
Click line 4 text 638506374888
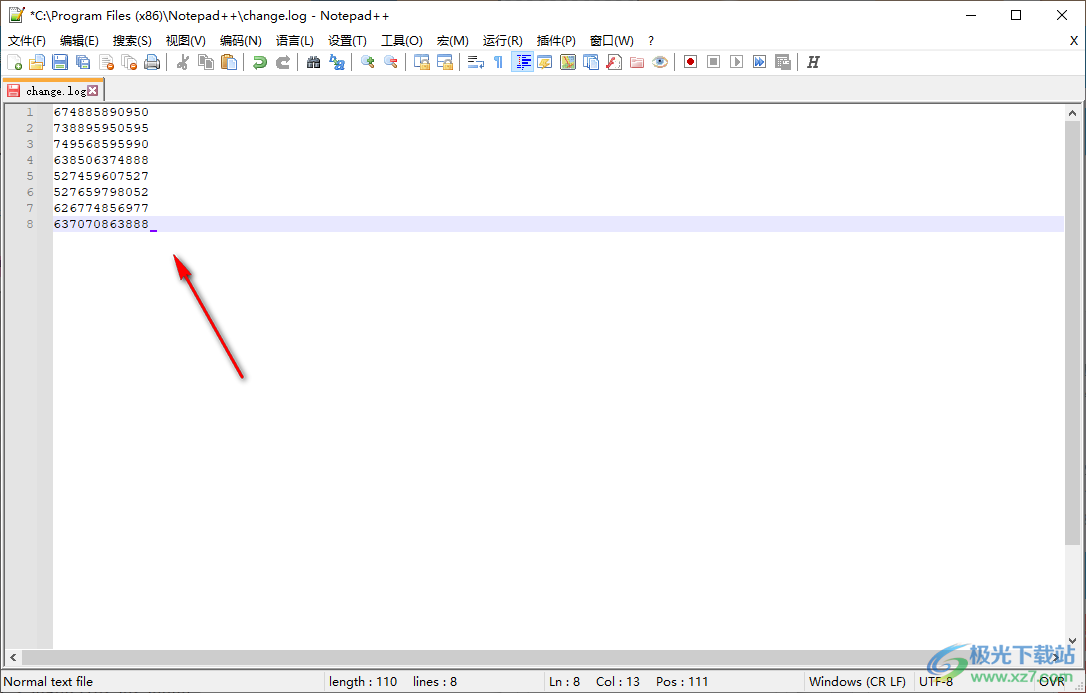101,160
